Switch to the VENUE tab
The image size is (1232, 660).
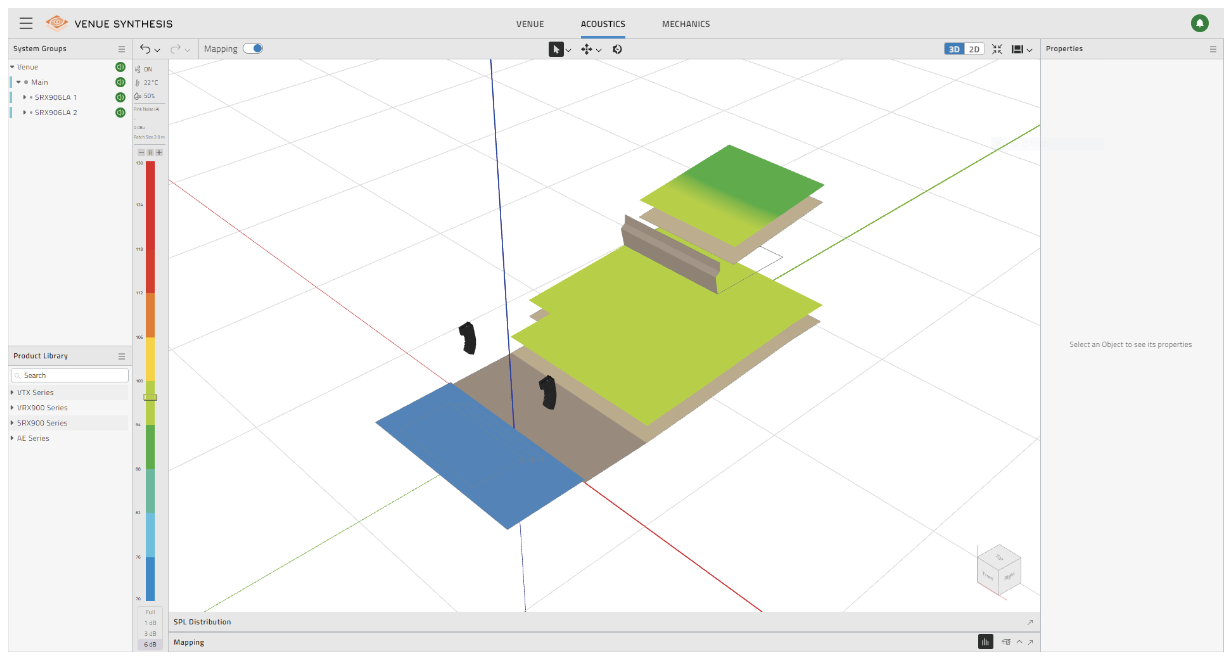pyautogui.click(x=530, y=24)
